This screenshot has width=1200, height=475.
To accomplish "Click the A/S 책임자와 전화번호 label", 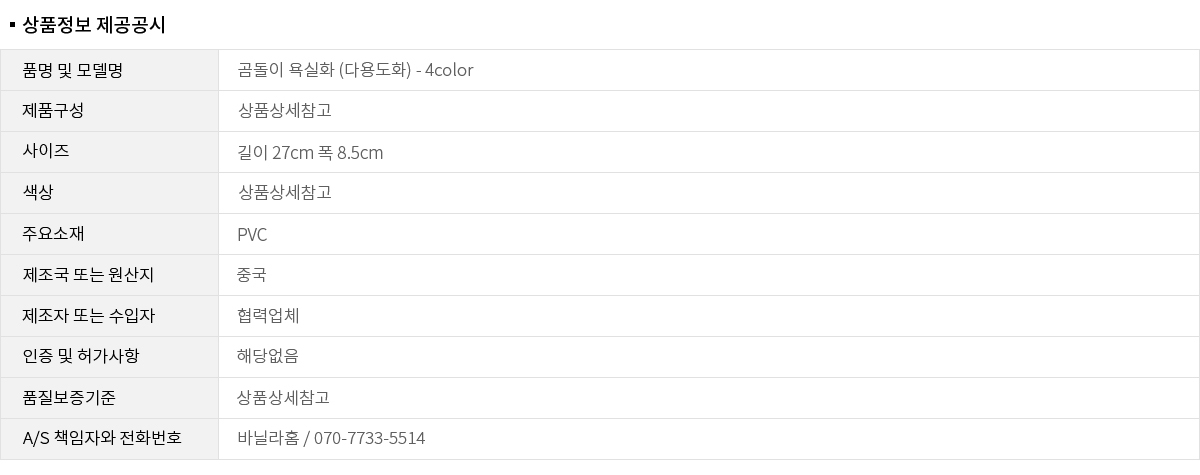I will point(102,439).
